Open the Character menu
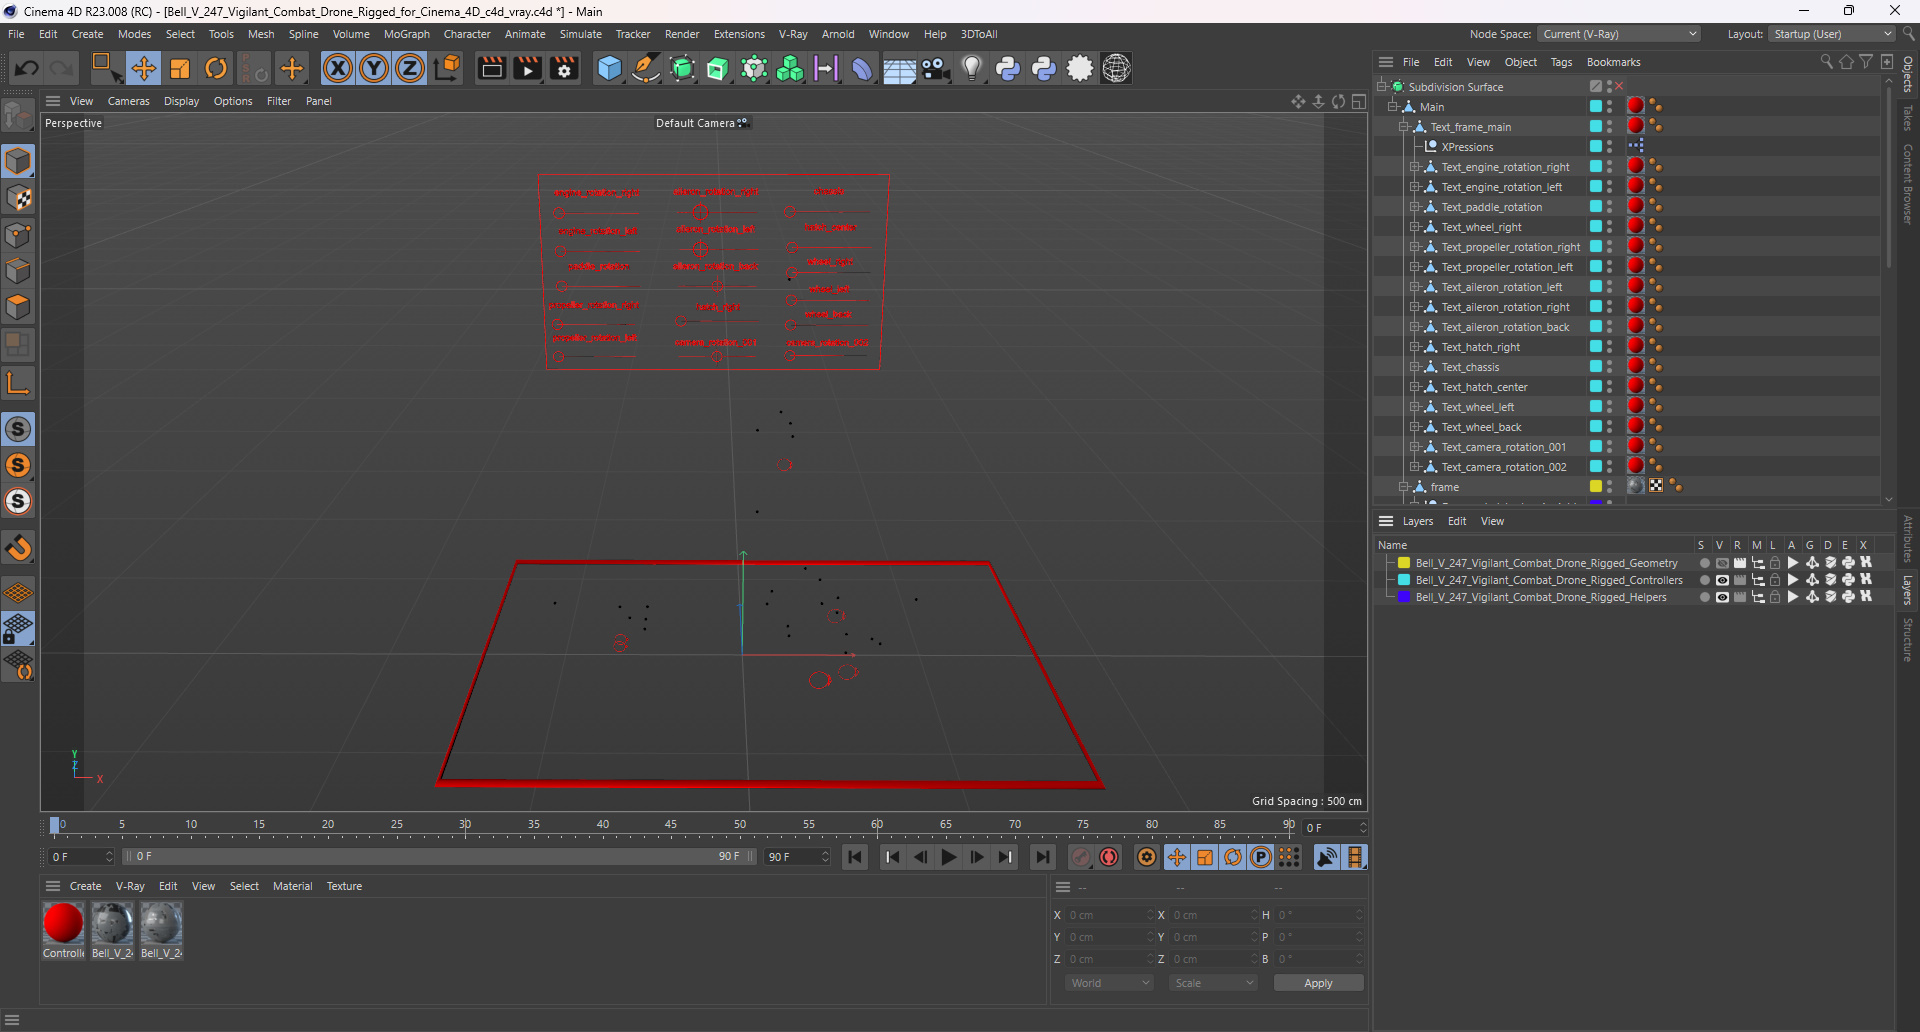1920x1032 pixels. pos(467,34)
